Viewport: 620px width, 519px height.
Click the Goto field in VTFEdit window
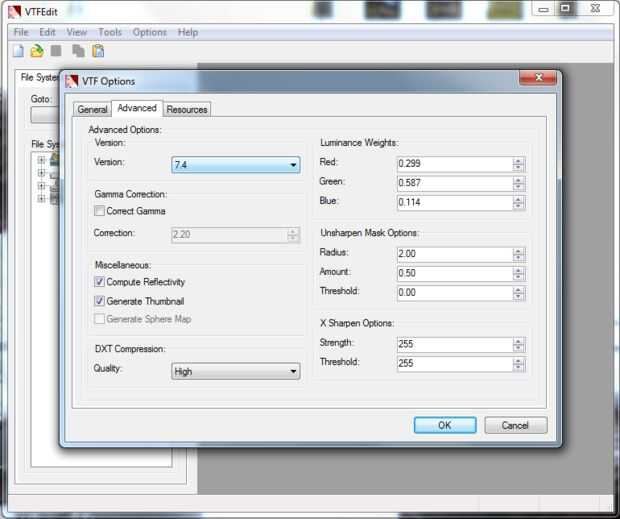coord(44,115)
